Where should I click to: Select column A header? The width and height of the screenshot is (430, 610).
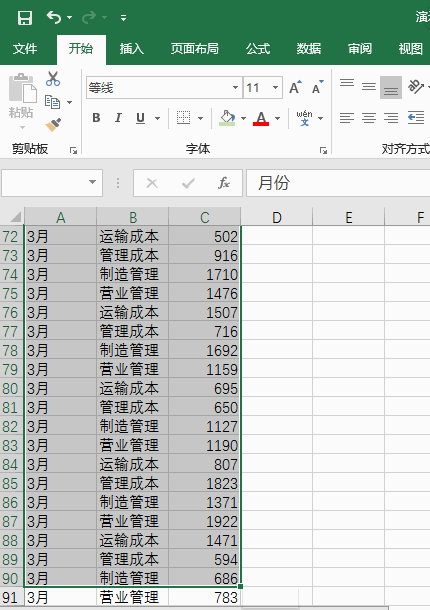point(60,217)
